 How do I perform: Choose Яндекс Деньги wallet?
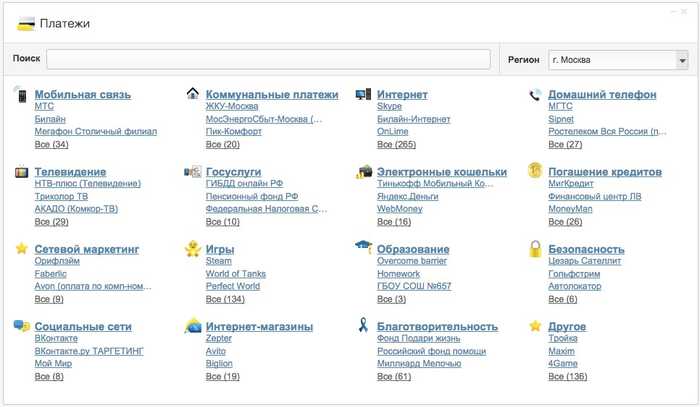(x=408, y=196)
